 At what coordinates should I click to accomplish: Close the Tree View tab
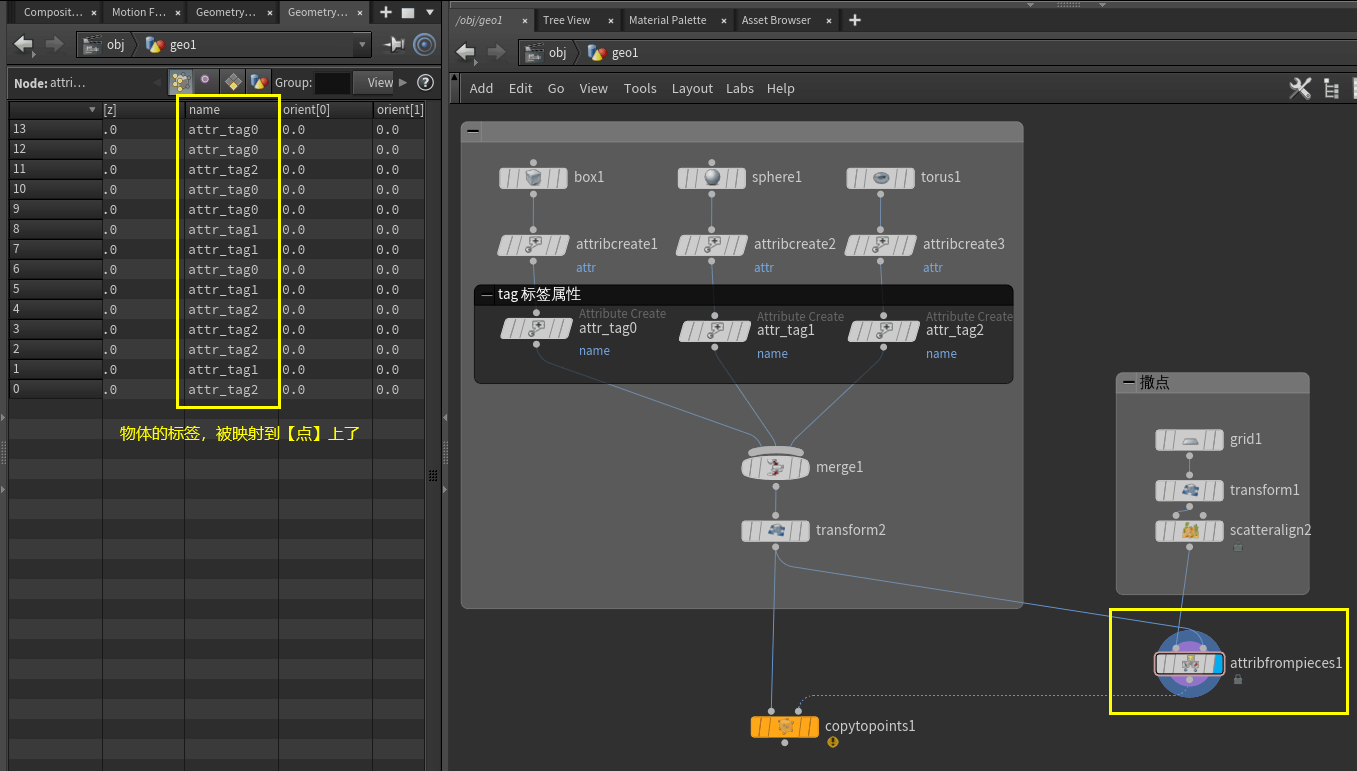pos(611,21)
